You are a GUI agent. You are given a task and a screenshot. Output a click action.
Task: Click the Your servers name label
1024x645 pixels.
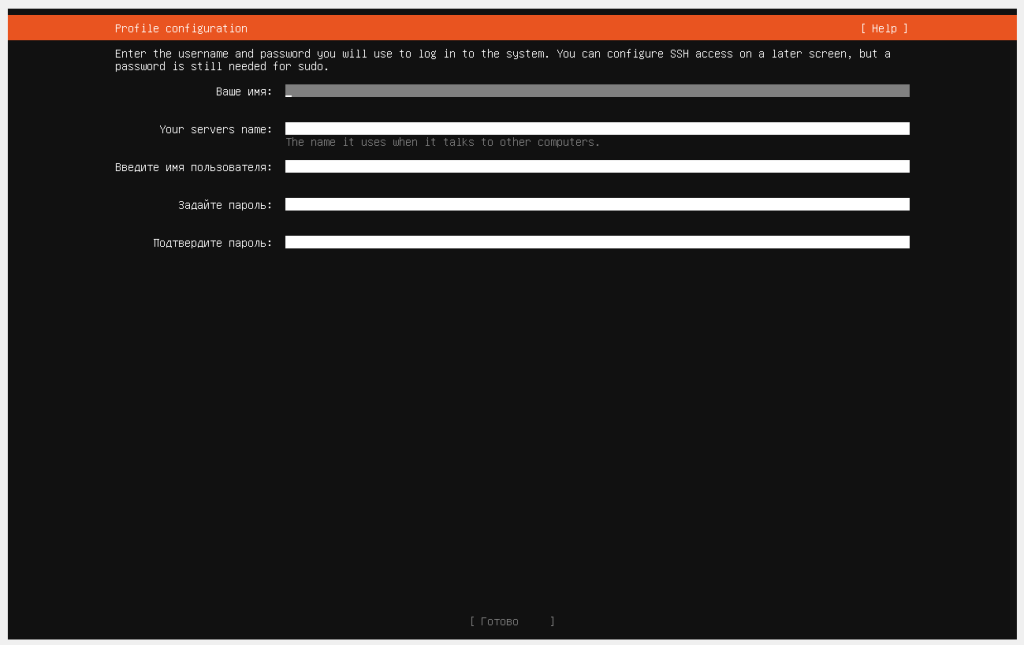pos(215,130)
